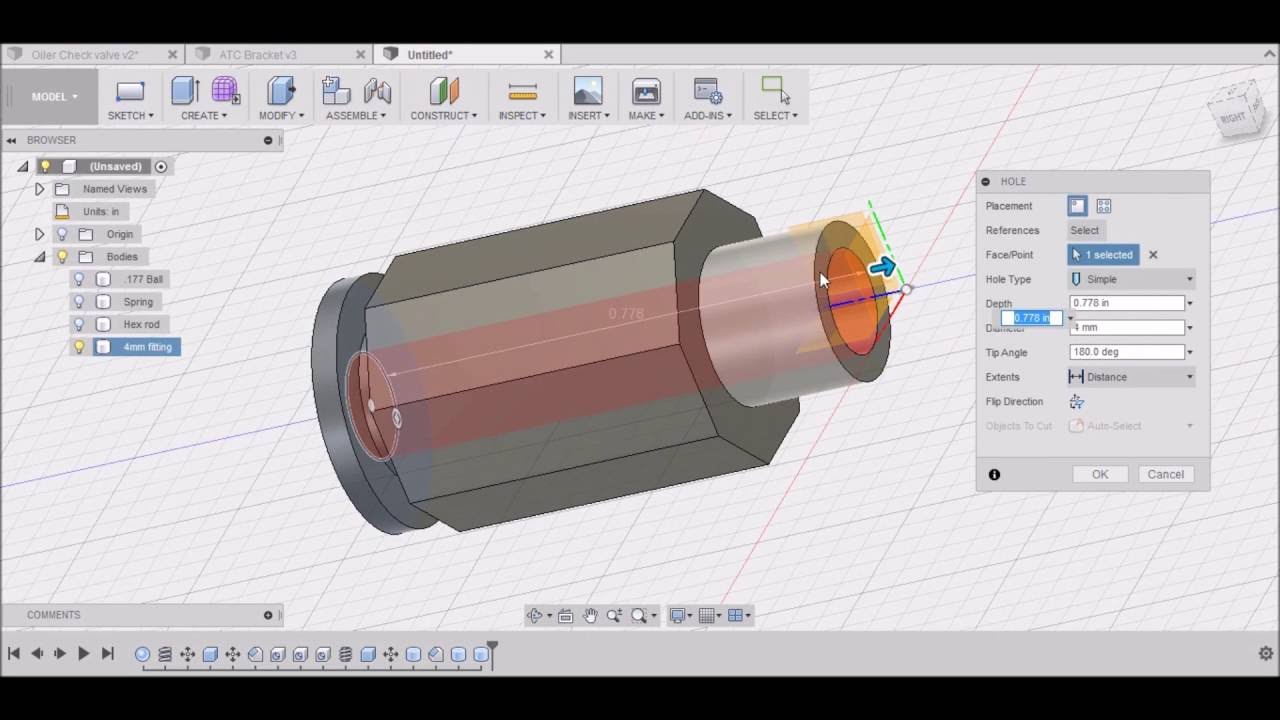The width and height of the screenshot is (1280, 720).
Task: Open timeline settings gear icon
Action: (x=1265, y=654)
